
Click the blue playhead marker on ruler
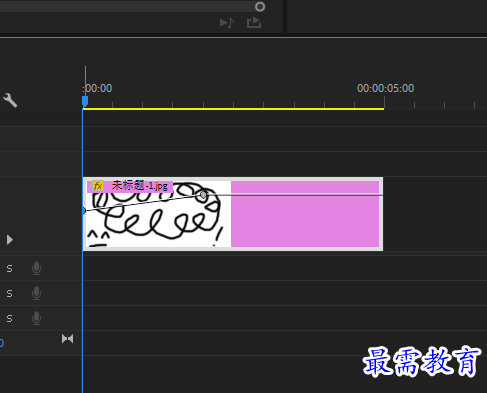tap(85, 101)
